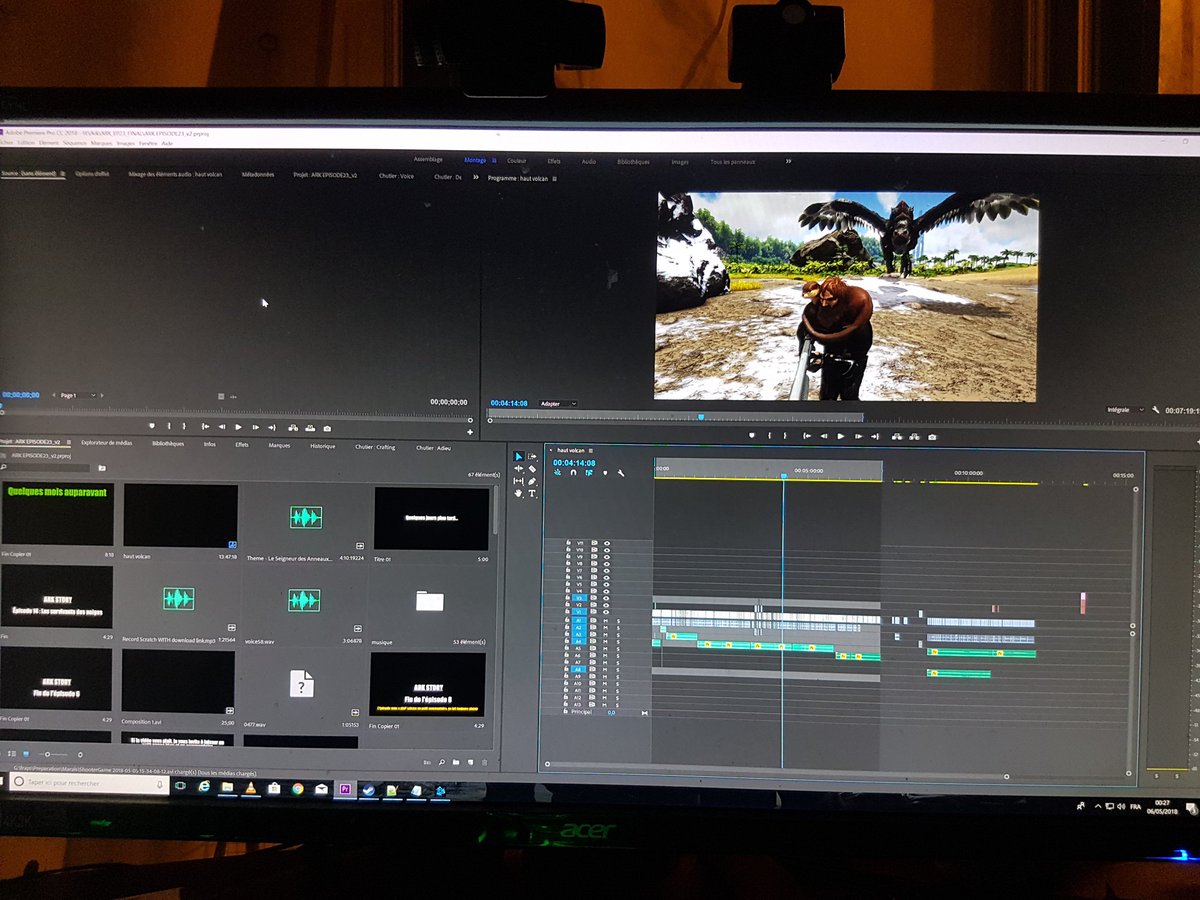Screen dimensions: 1200x900
Task: Open timeline display settings wrench
Action: pos(621,473)
